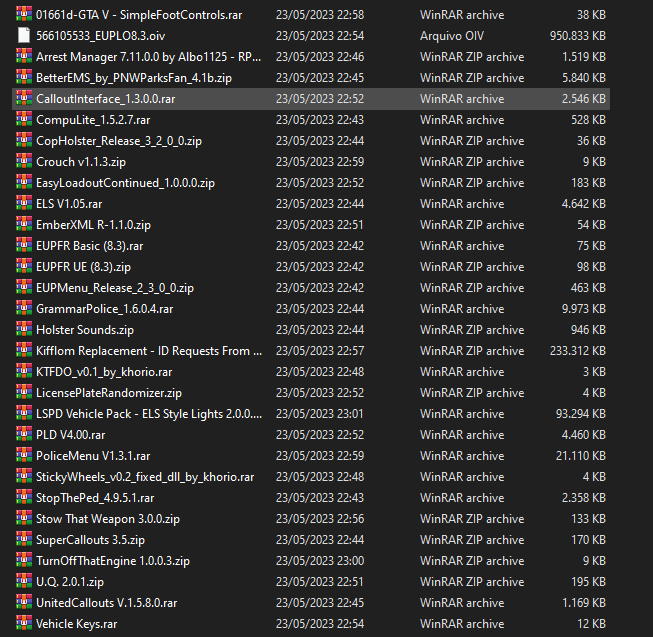Viewport: 653px width, 637px height.
Task: Click the icon of EUPMenu_Release_2_3_0_0.zip
Action: tap(24, 287)
